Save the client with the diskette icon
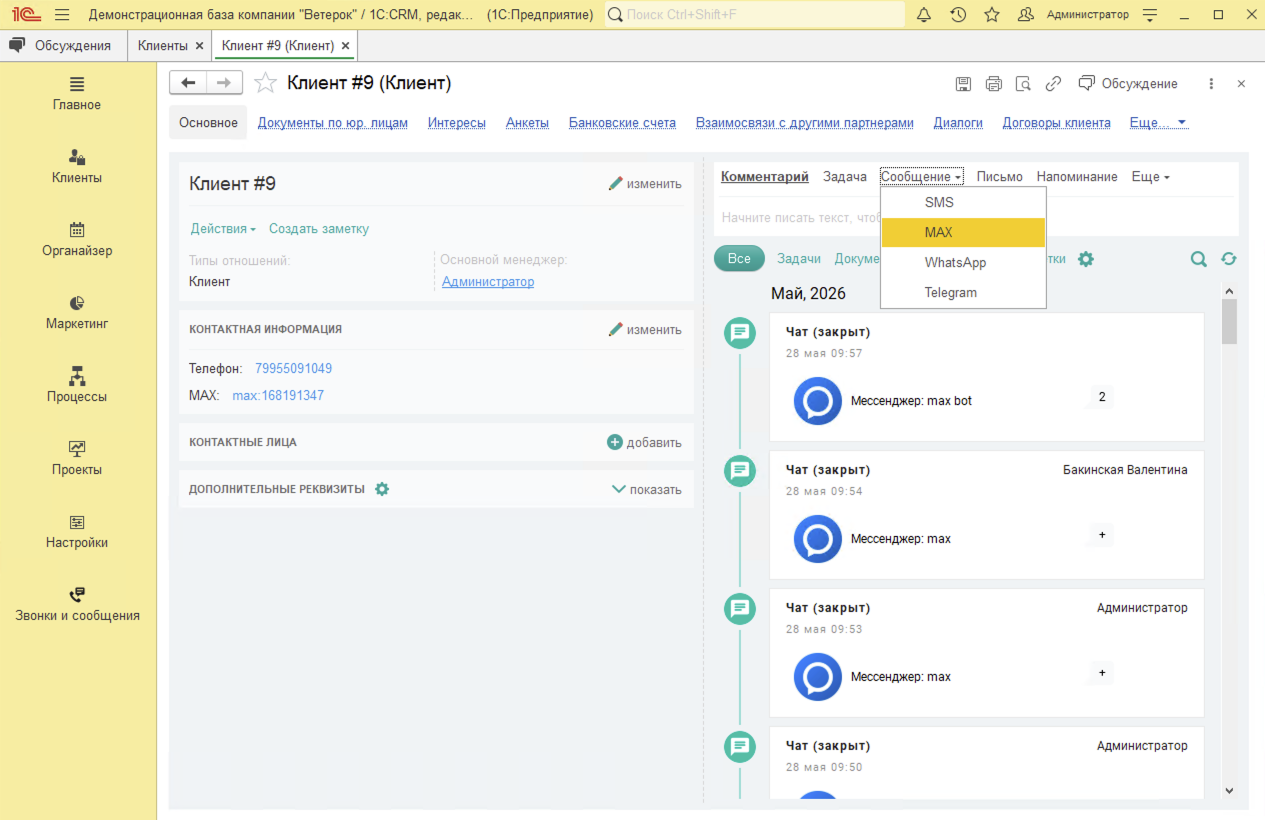 [963, 84]
